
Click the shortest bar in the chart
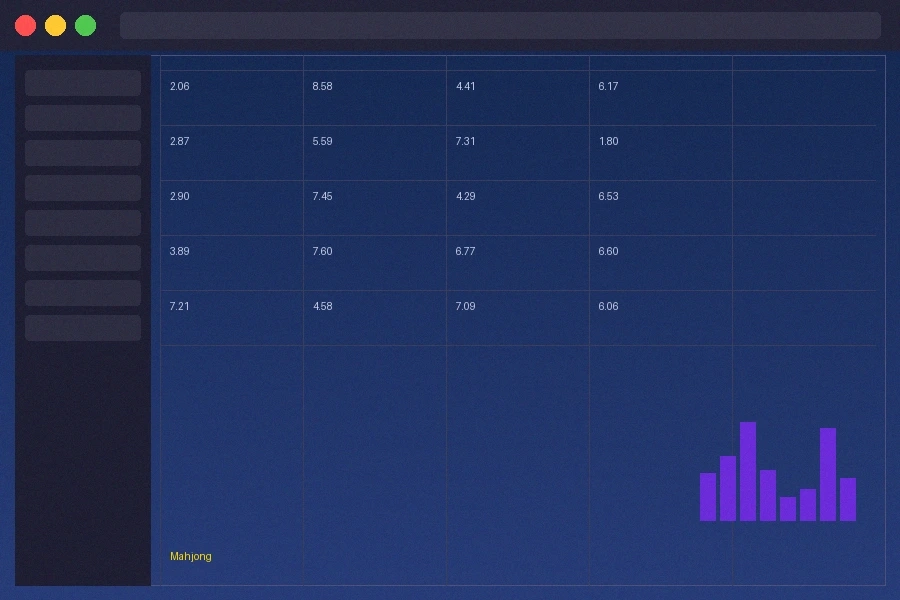788,509
